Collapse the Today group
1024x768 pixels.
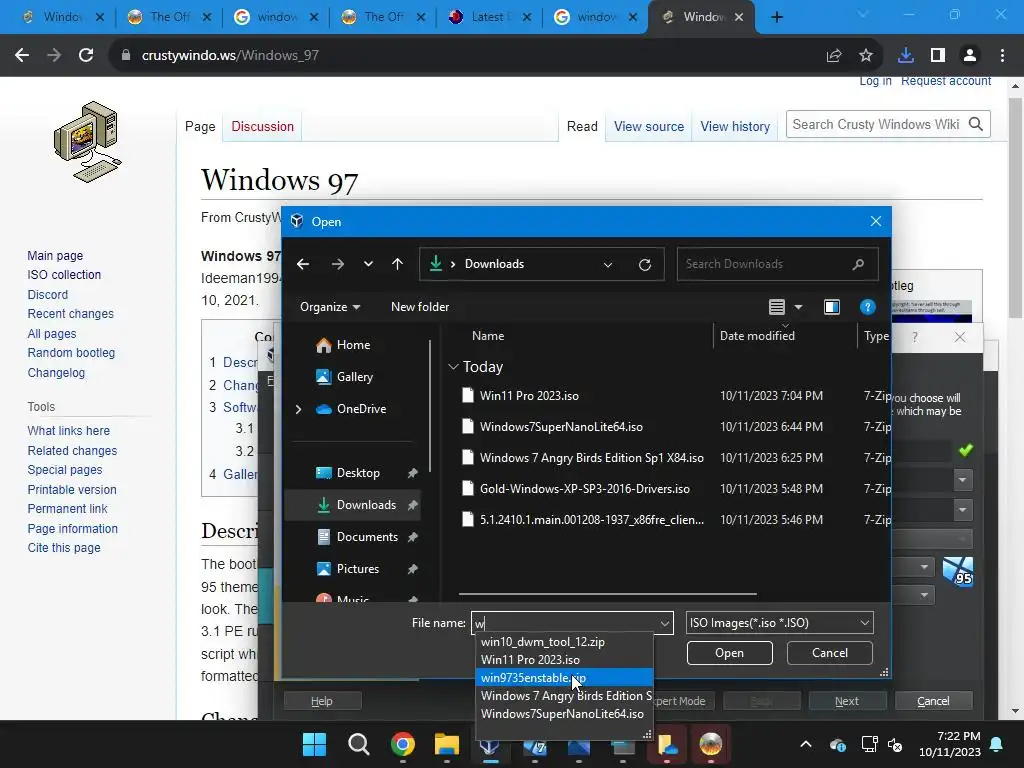tap(453, 367)
